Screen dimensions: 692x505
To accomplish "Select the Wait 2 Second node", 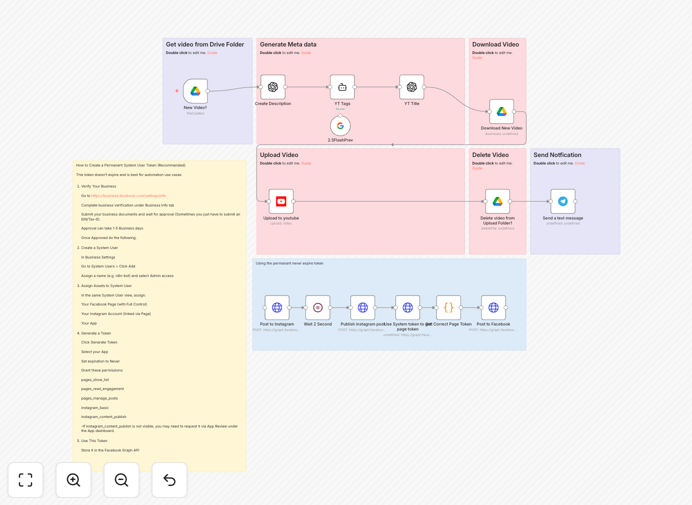I will click(x=318, y=308).
